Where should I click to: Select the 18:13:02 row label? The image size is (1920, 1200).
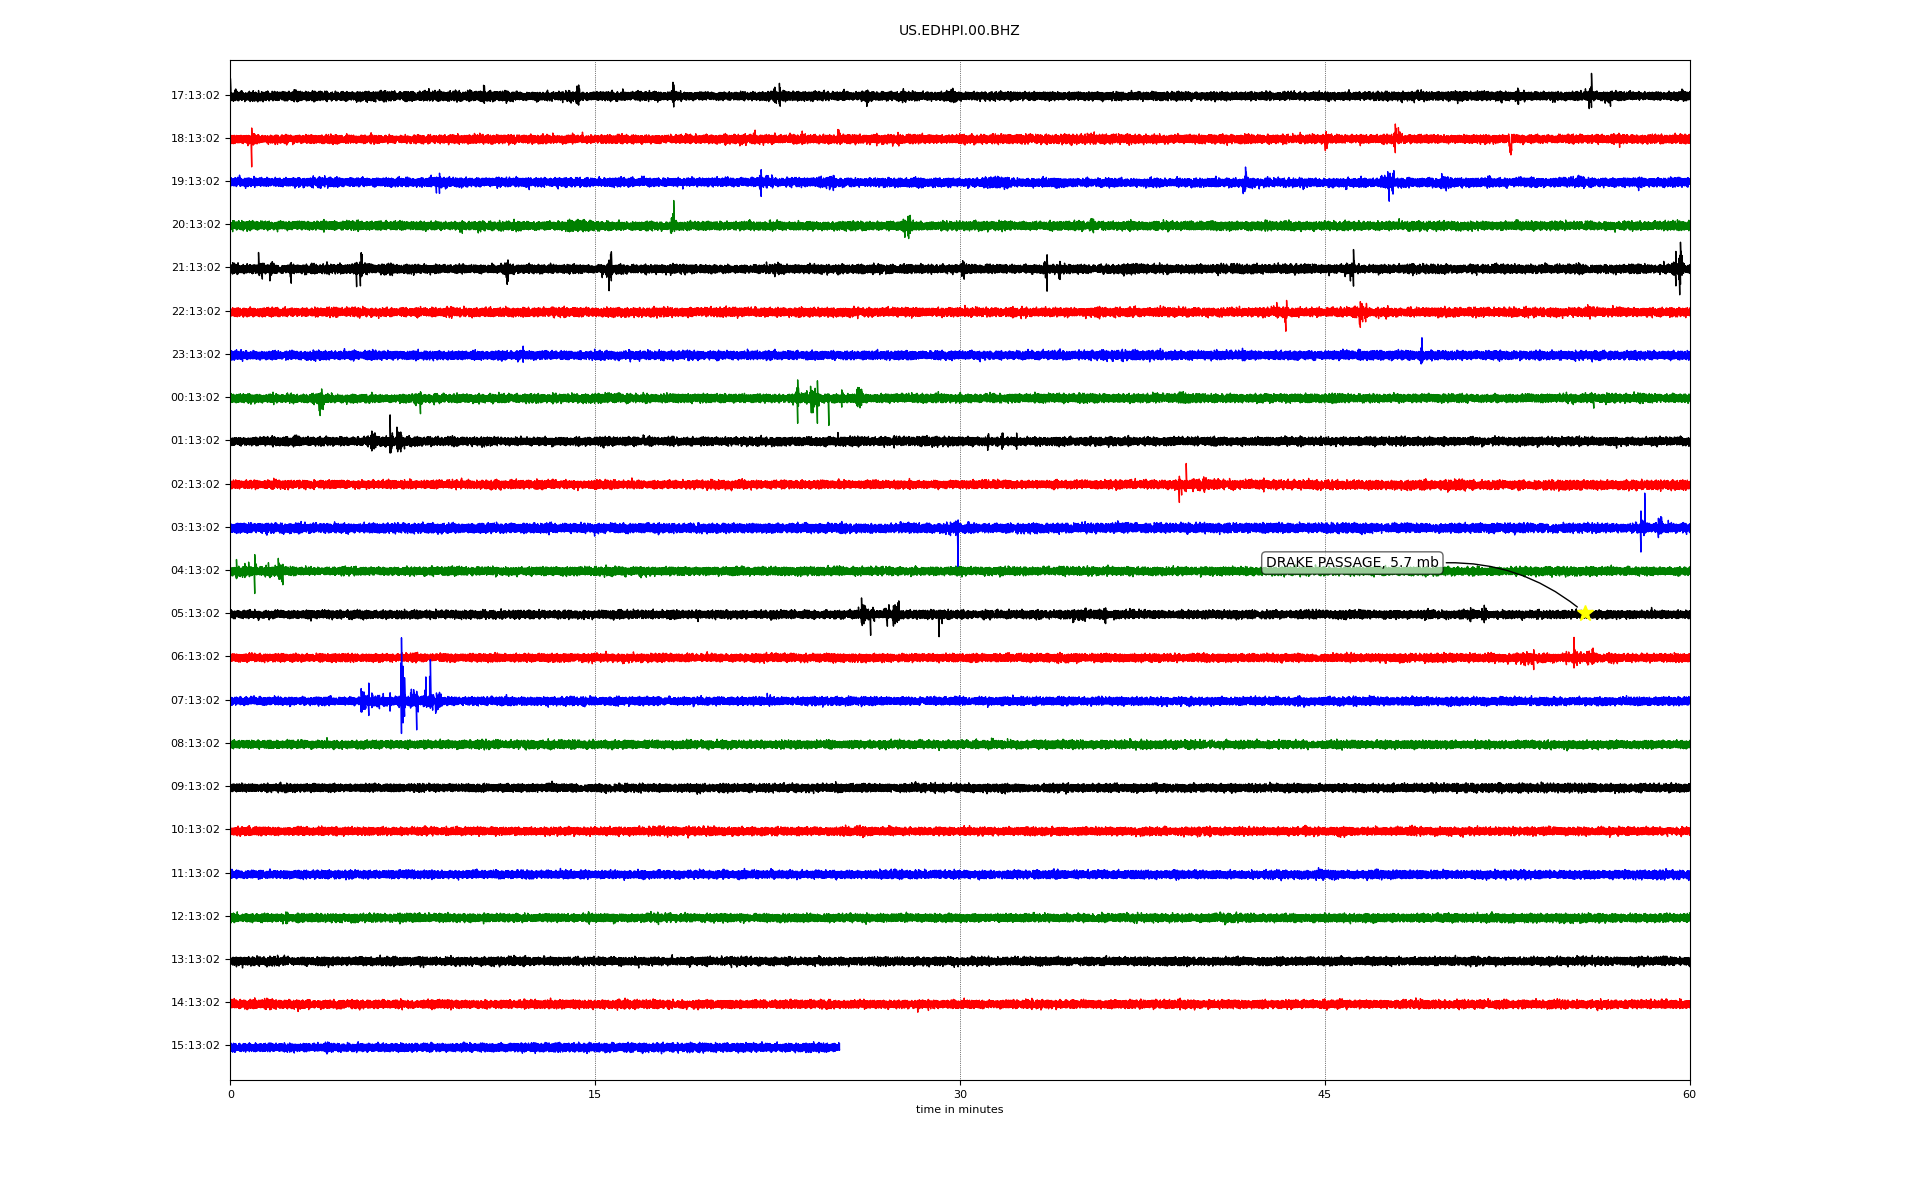(195, 139)
